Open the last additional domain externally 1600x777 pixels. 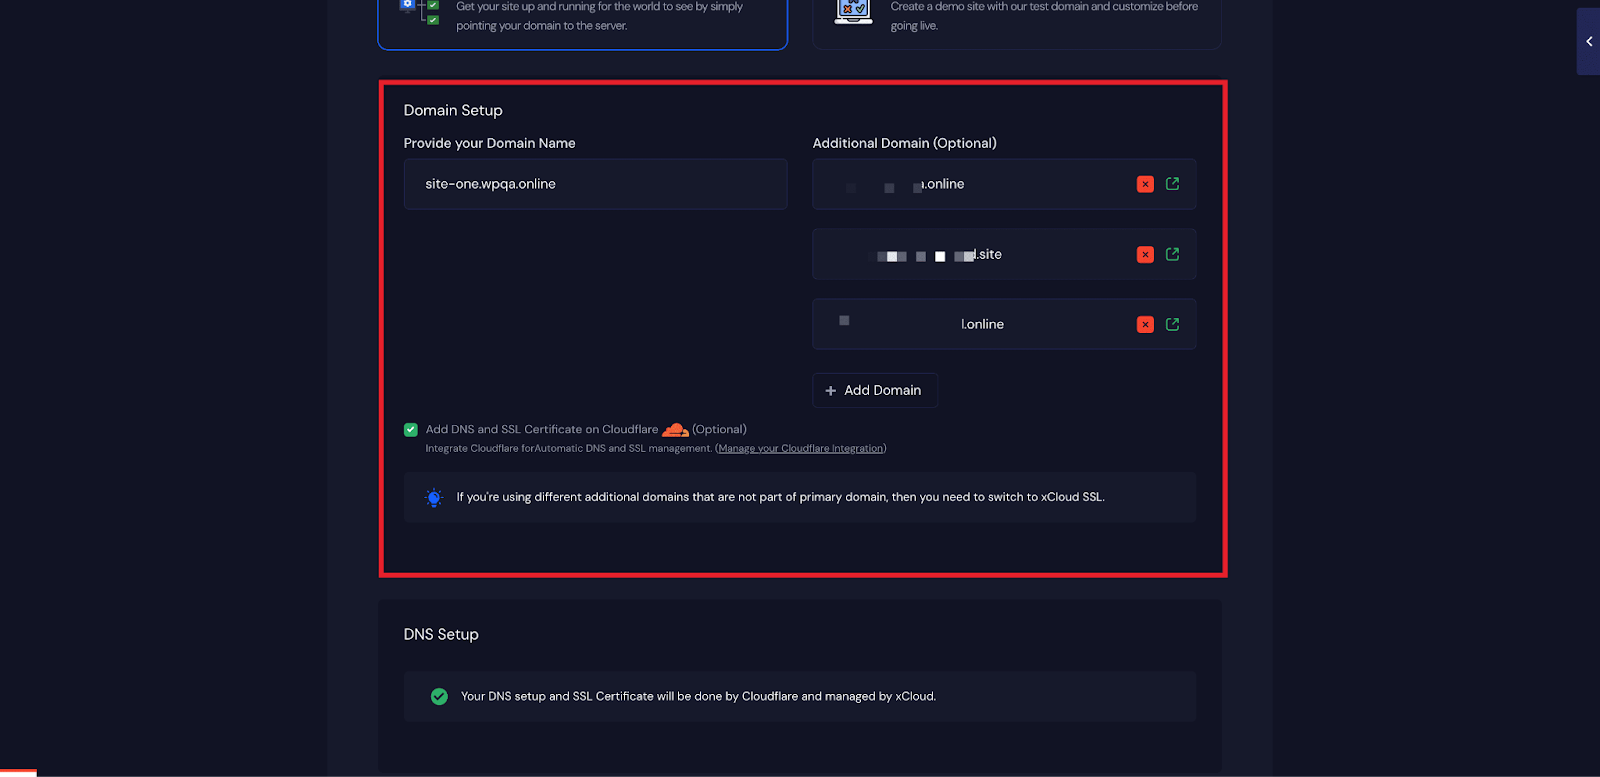pyautogui.click(x=1172, y=324)
